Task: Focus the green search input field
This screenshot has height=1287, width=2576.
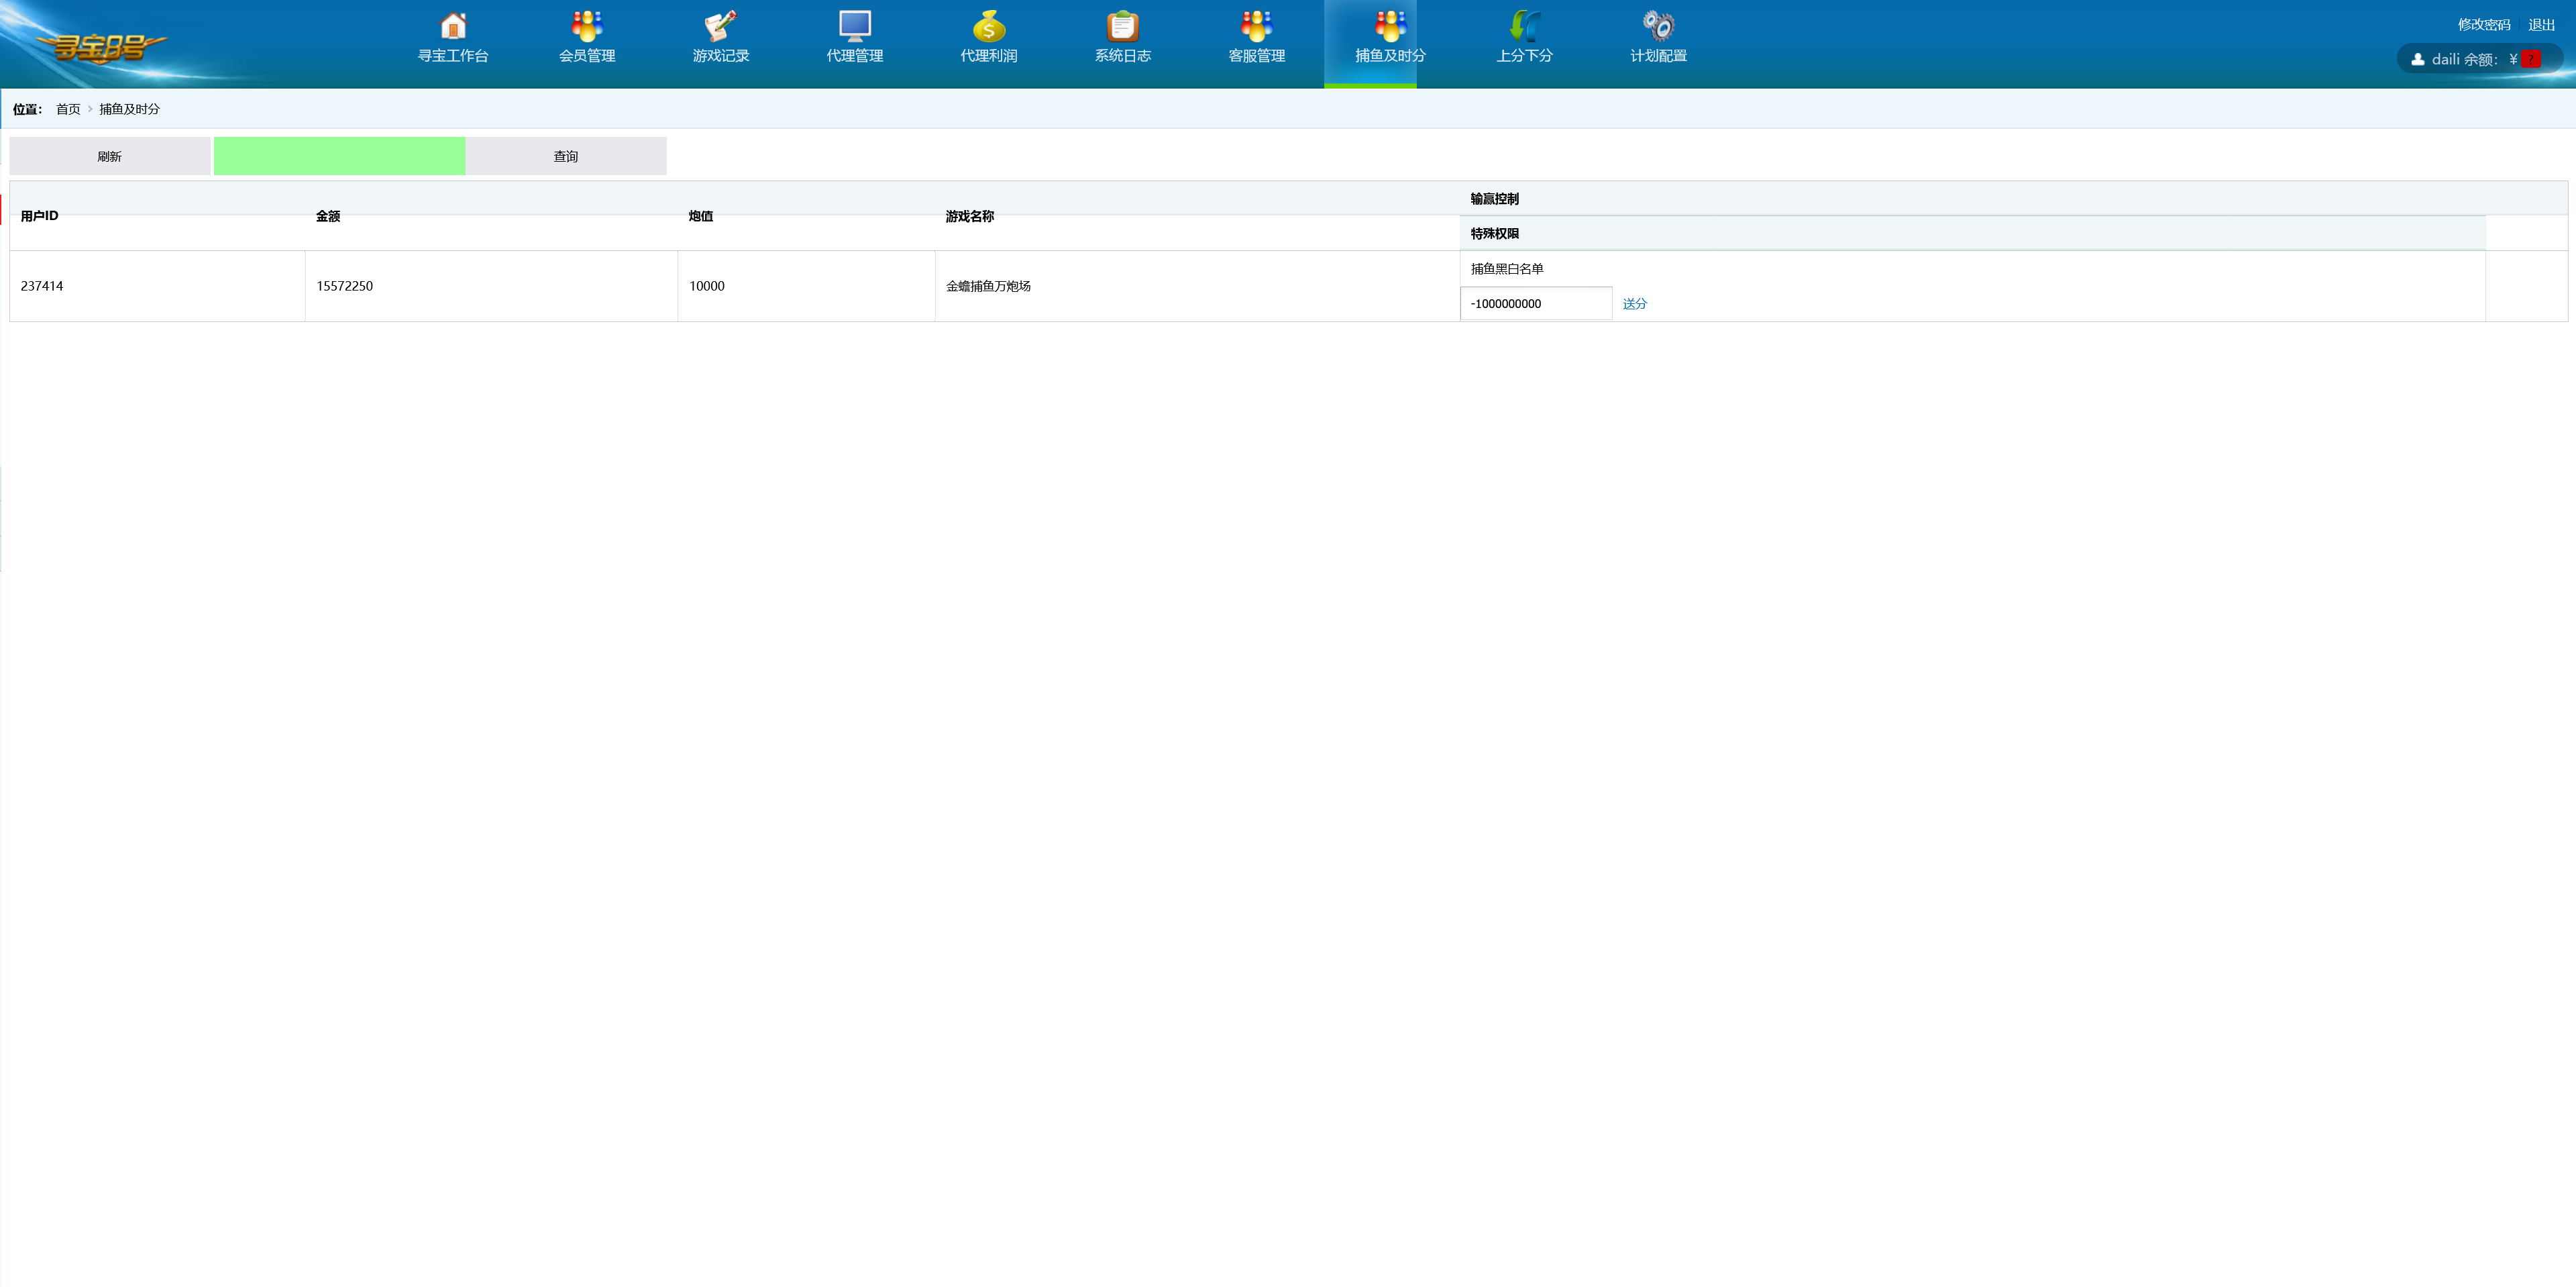Action: 339,156
